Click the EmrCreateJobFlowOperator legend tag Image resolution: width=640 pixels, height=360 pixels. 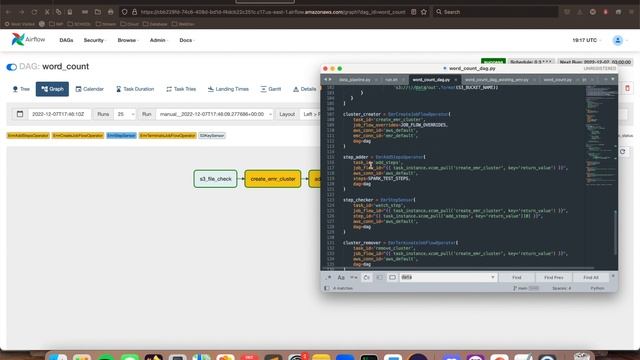pos(78,136)
